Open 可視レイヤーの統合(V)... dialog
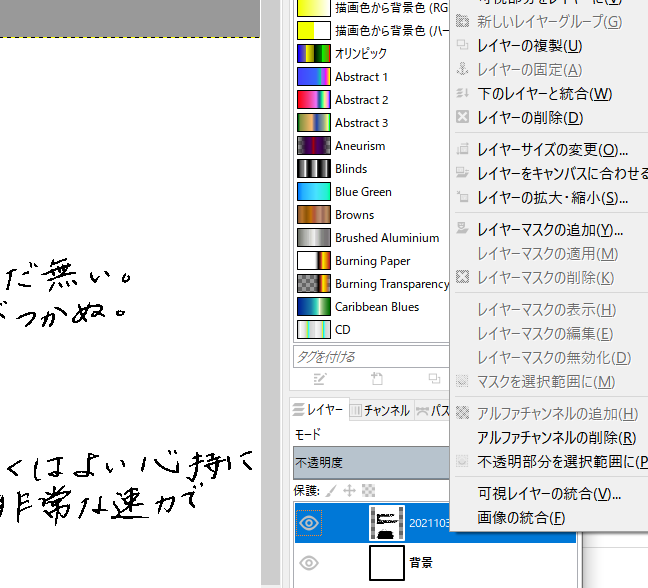Screen dimensions: 648x588 [549, 494]
